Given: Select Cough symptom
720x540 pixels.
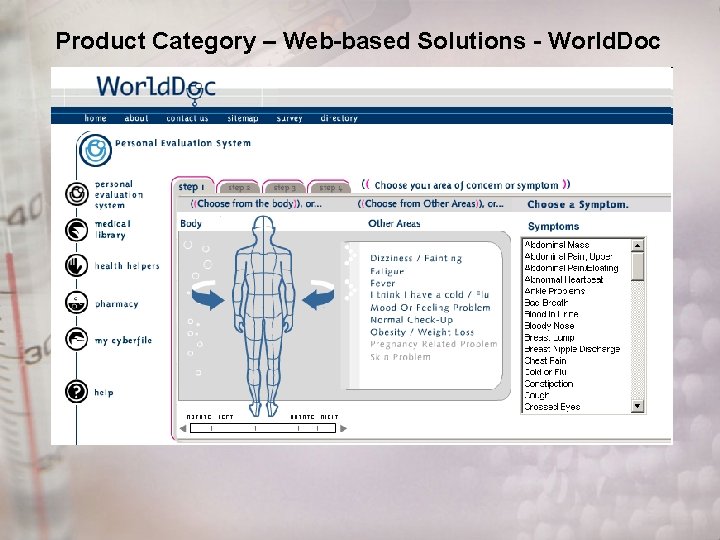Looking at the screenshot, I should pyautogui.click(x=537, y=395).
